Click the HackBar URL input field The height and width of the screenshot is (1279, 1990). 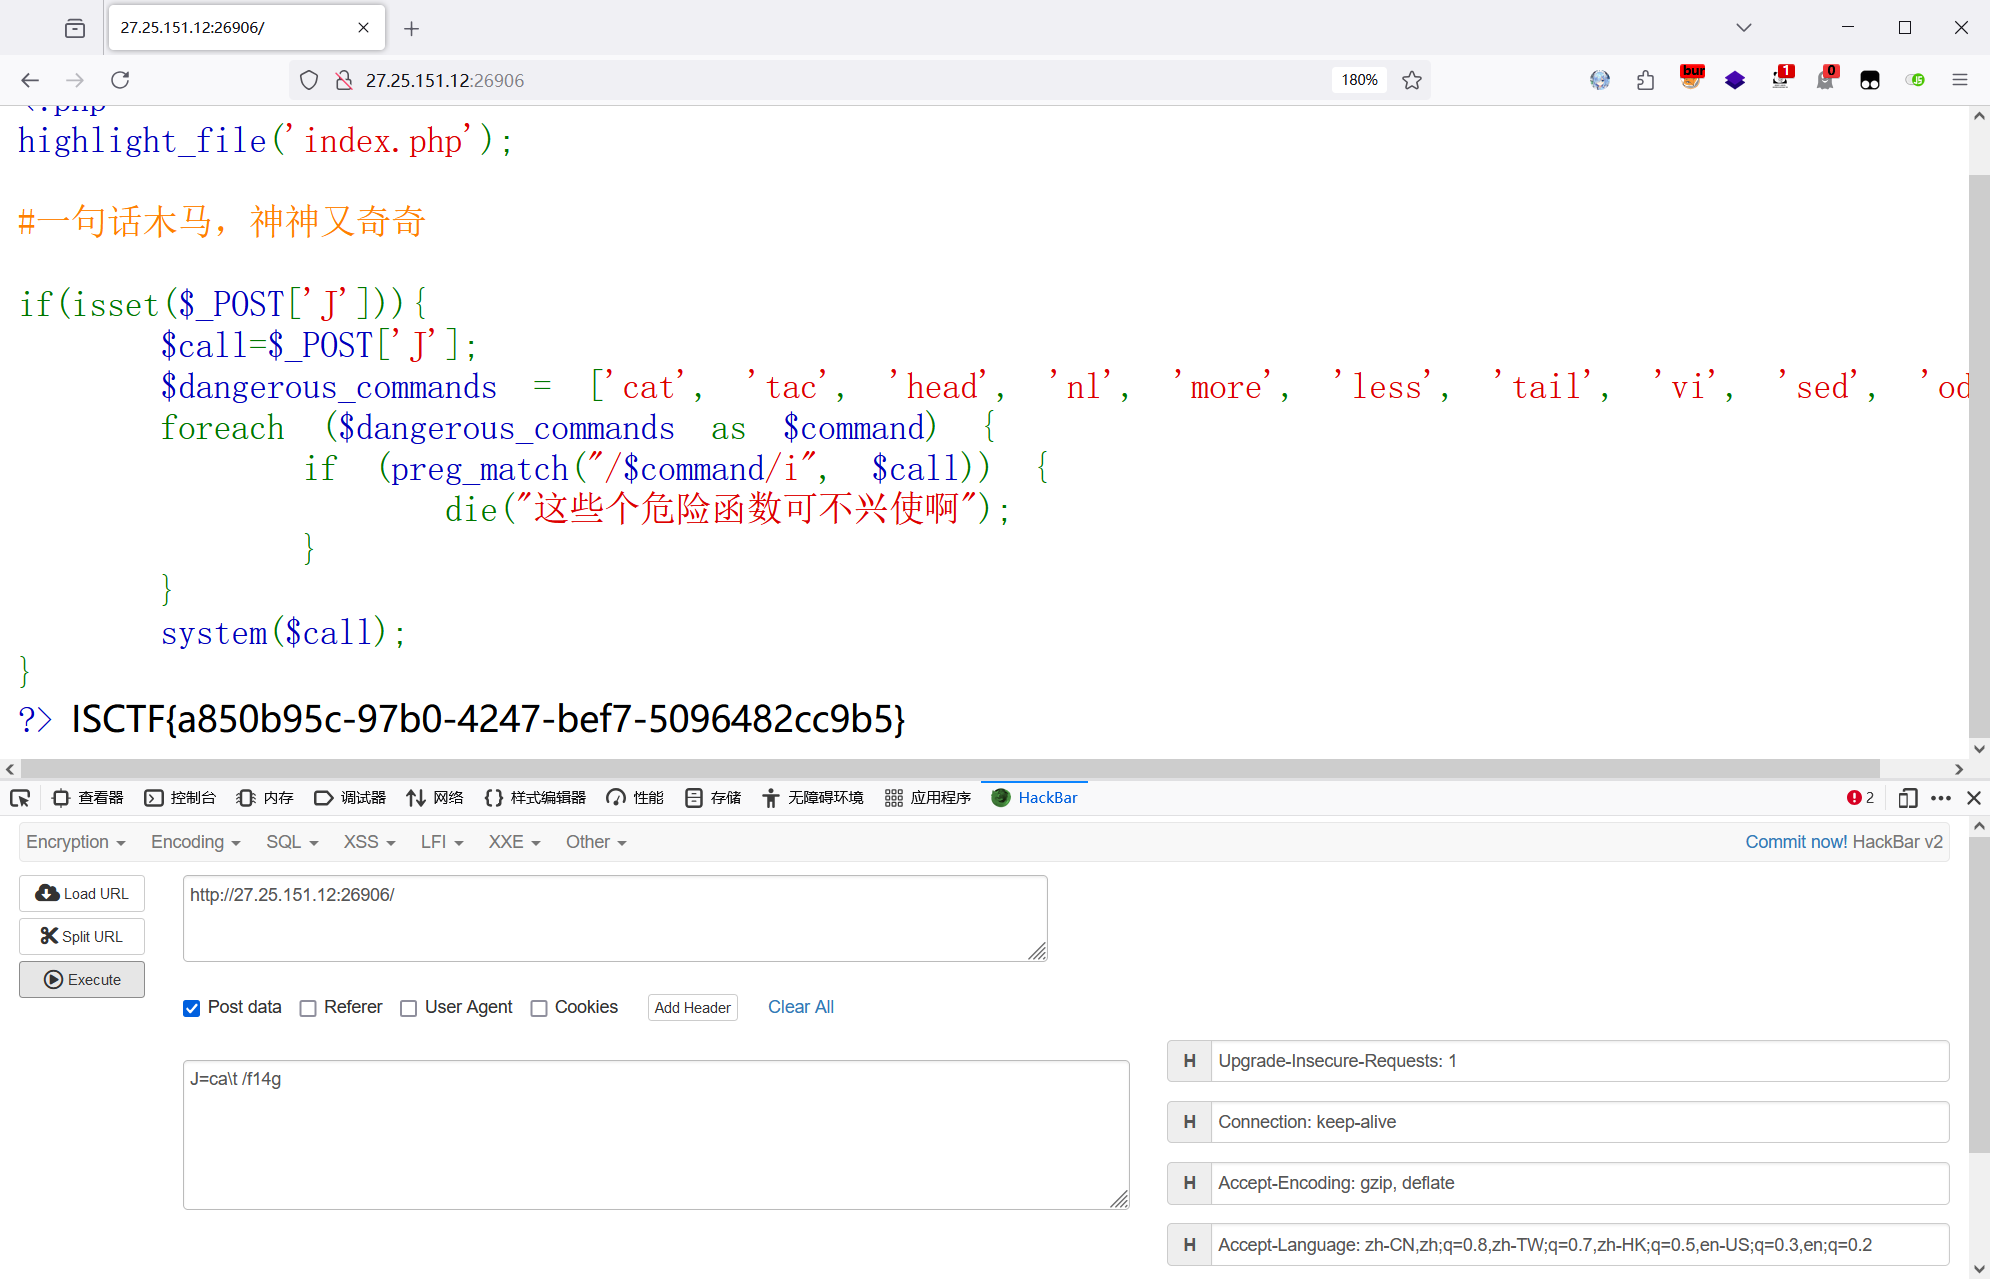[x=615, y=918]
